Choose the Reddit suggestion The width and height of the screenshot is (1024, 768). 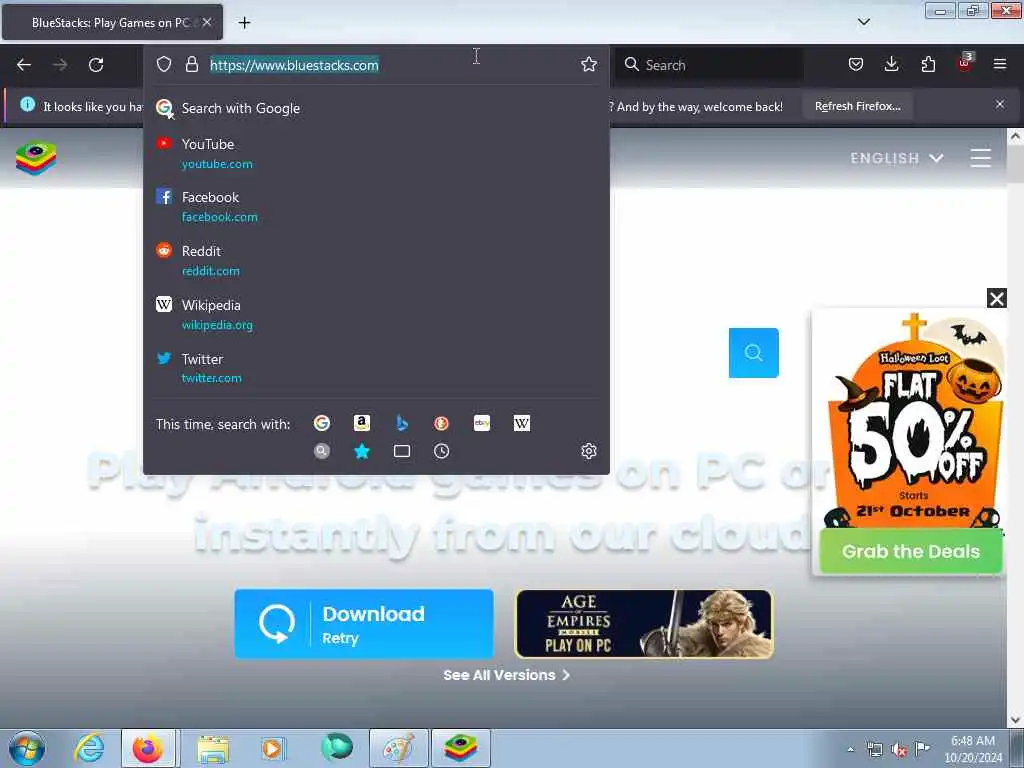[x=376, y=261]
